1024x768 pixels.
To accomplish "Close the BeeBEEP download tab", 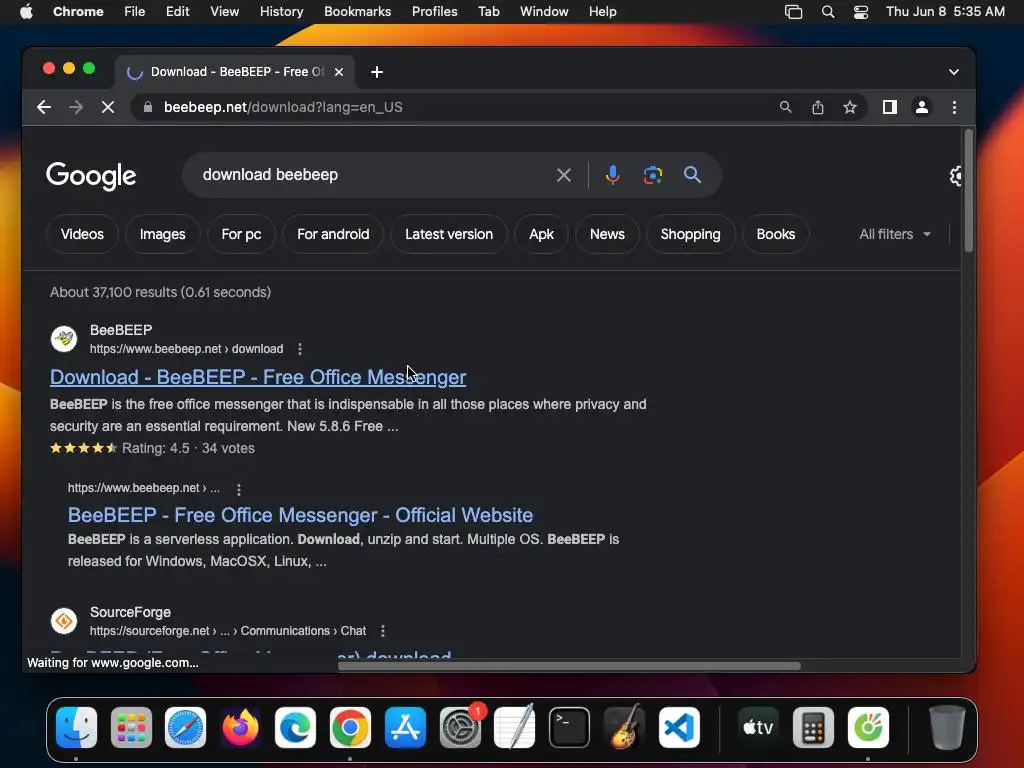I will tap(339, 72).
